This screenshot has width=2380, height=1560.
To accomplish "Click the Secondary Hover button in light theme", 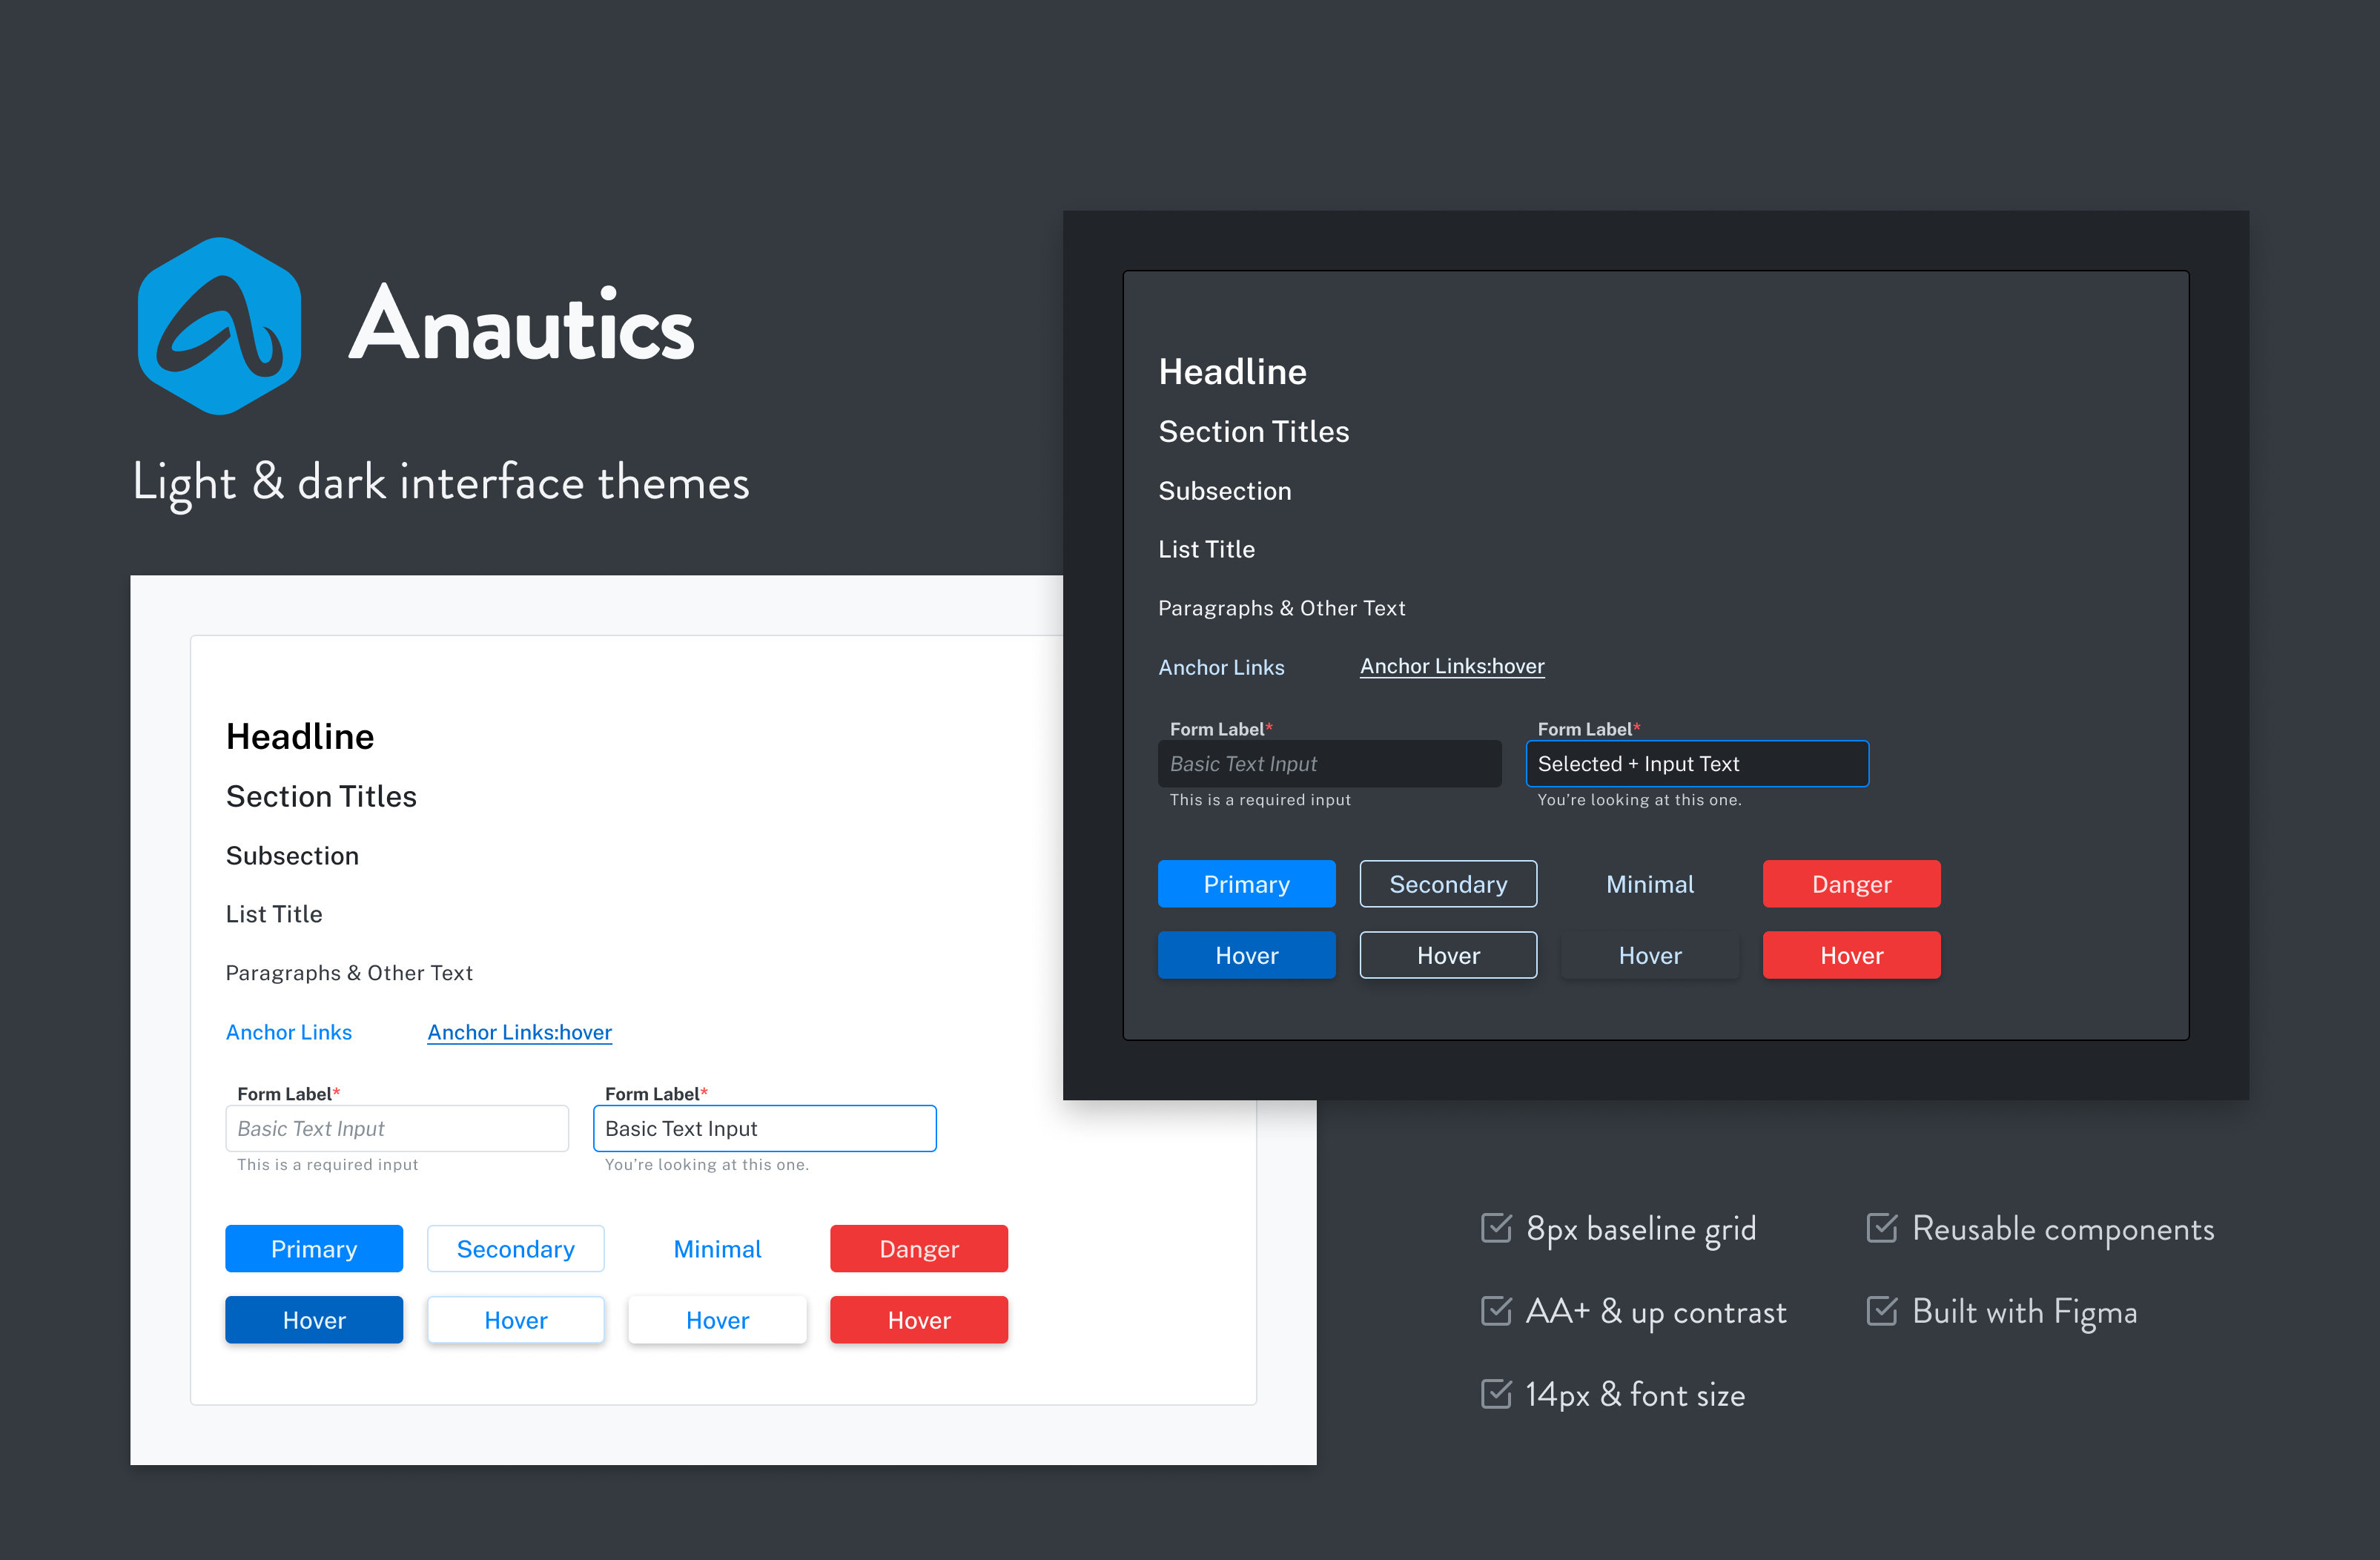I will pyautogui.click(x=517, y=1320).
